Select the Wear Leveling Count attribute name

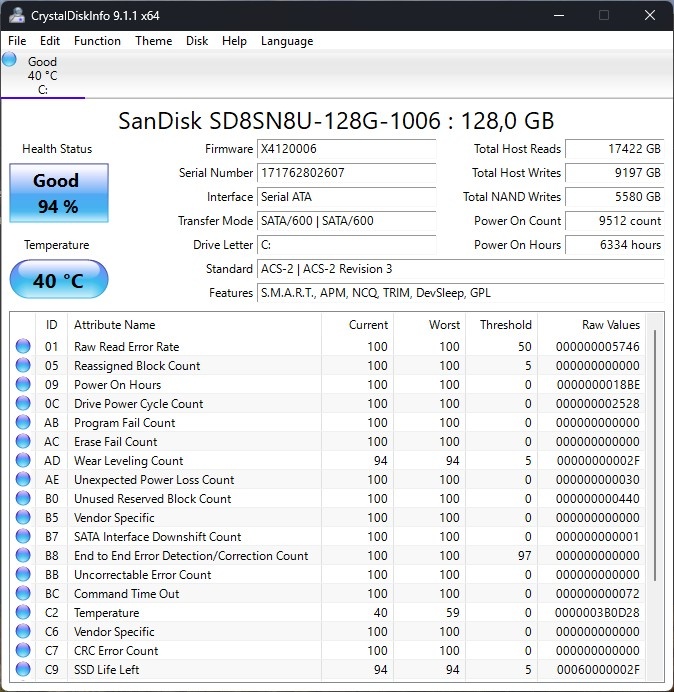coord(128,460)
